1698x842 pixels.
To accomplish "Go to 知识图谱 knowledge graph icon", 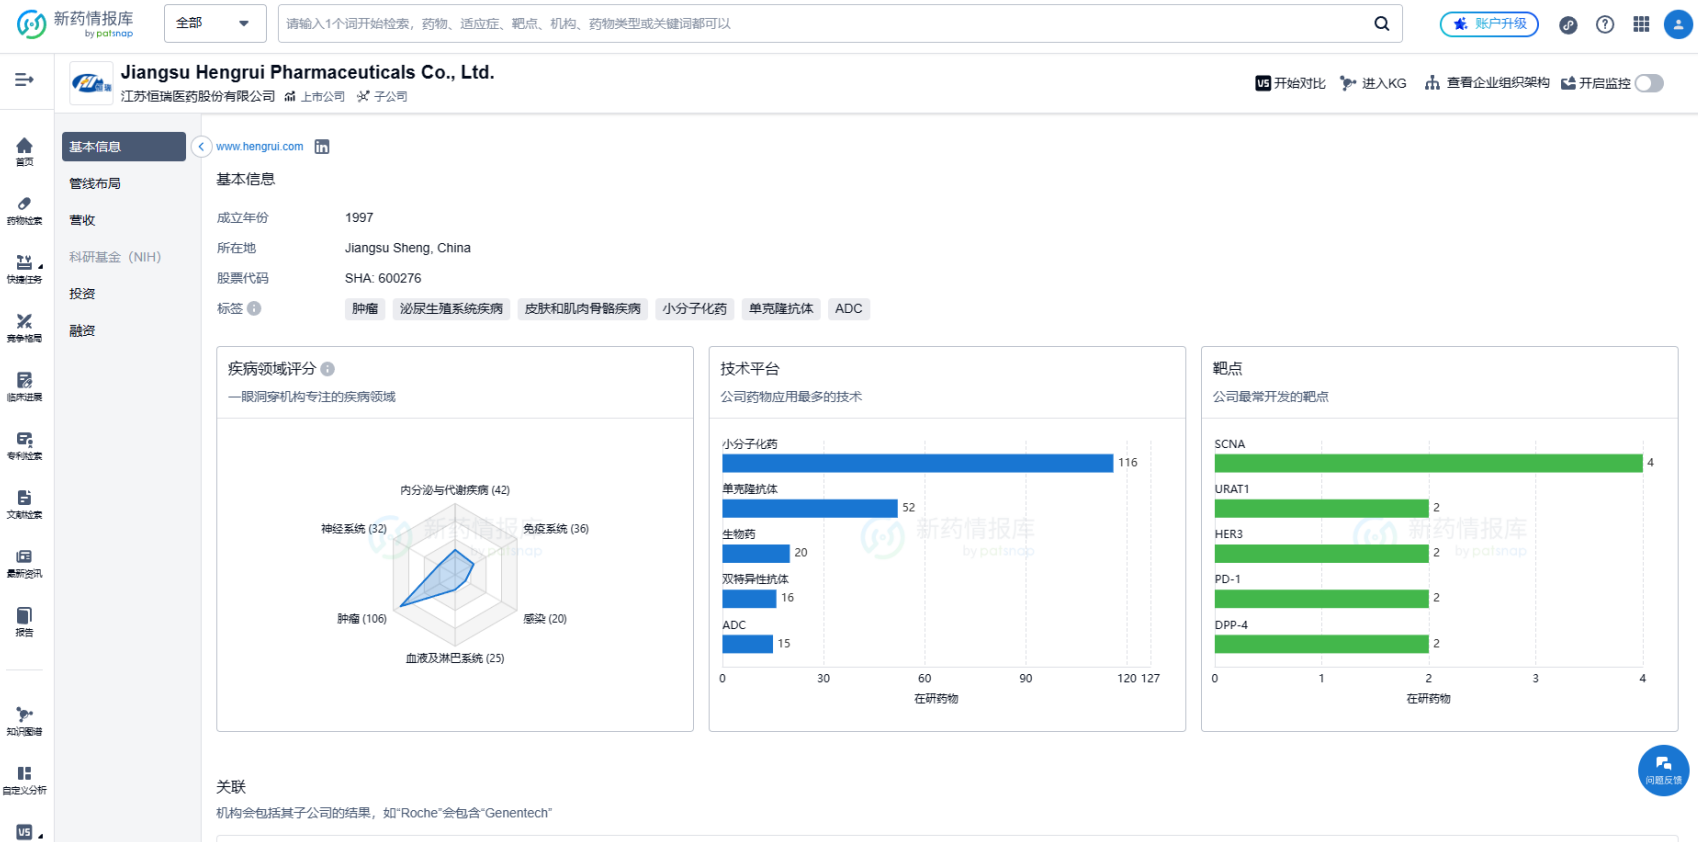I will [24, 720].
